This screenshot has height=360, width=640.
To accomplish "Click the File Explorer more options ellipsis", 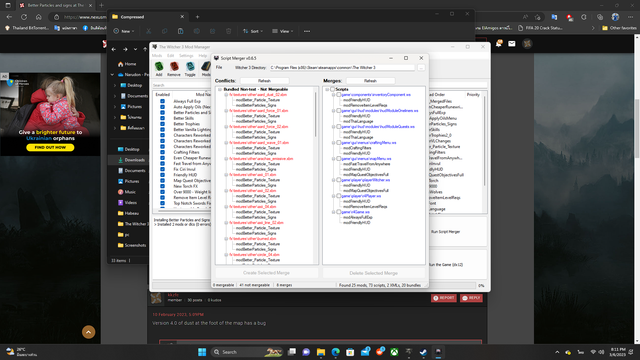I will coord(307,31).
